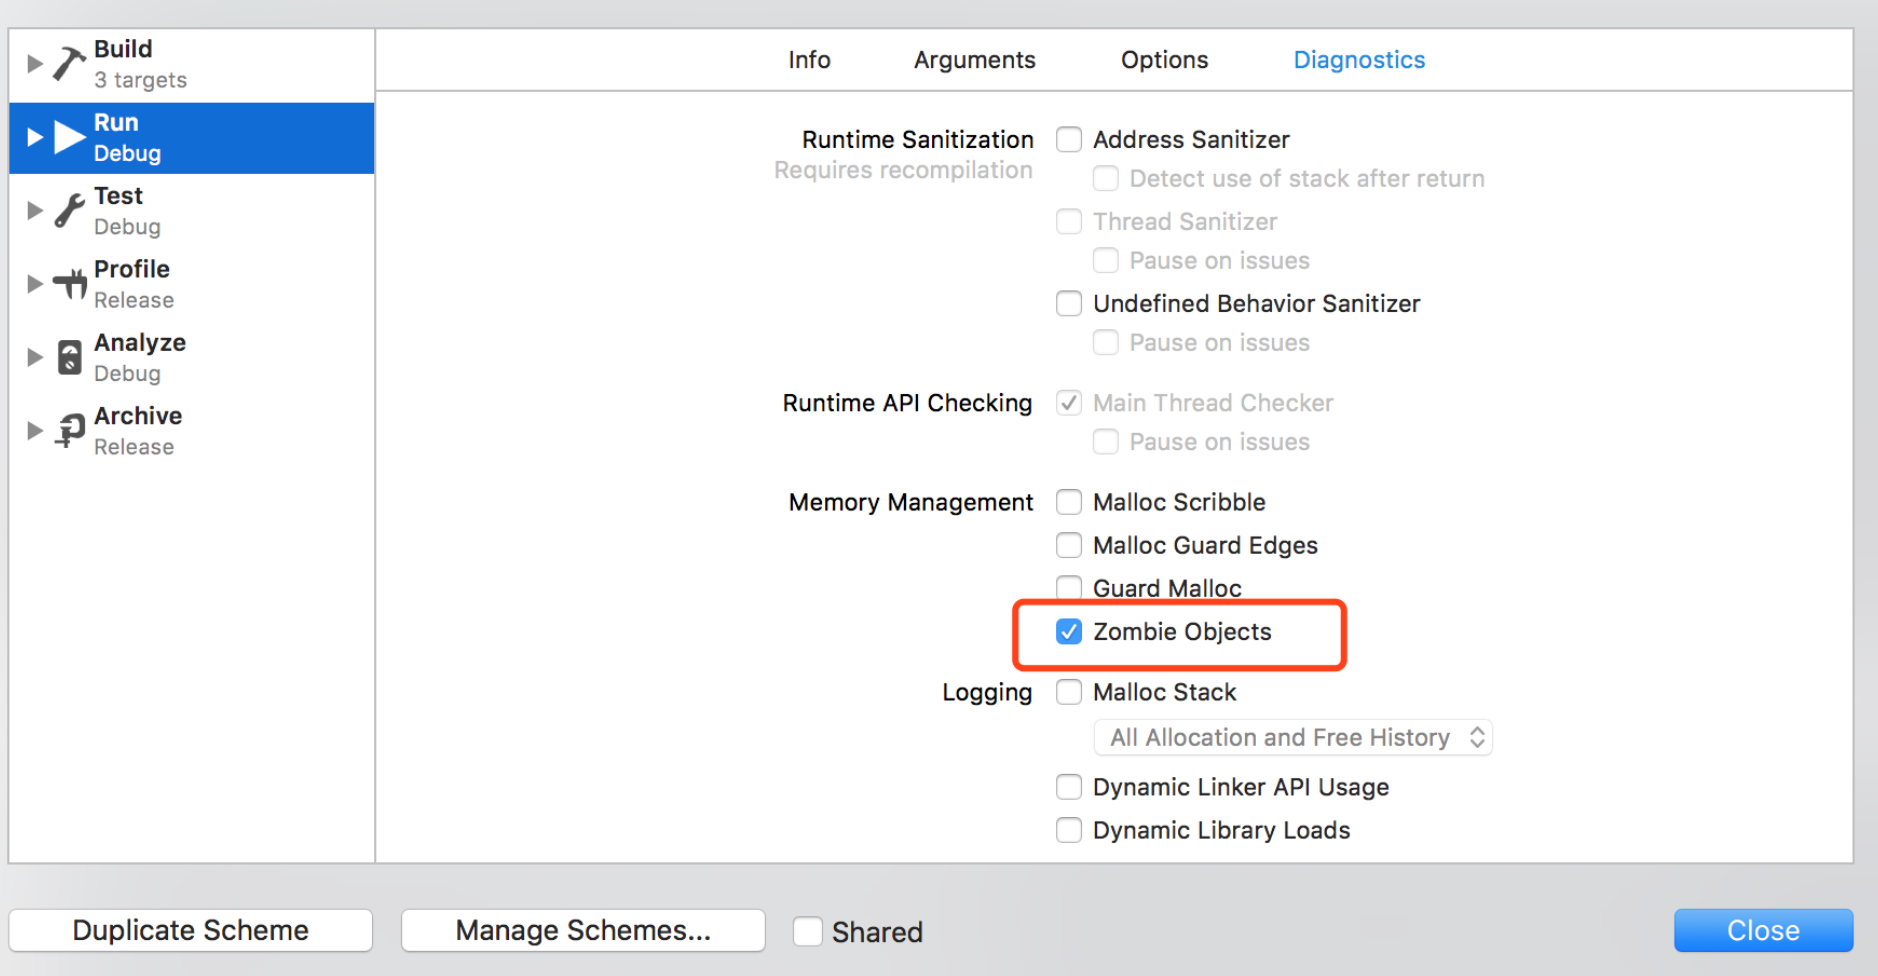Expand the Build action disclosure triangle
Screen dimensions: 1878x976
35,63
